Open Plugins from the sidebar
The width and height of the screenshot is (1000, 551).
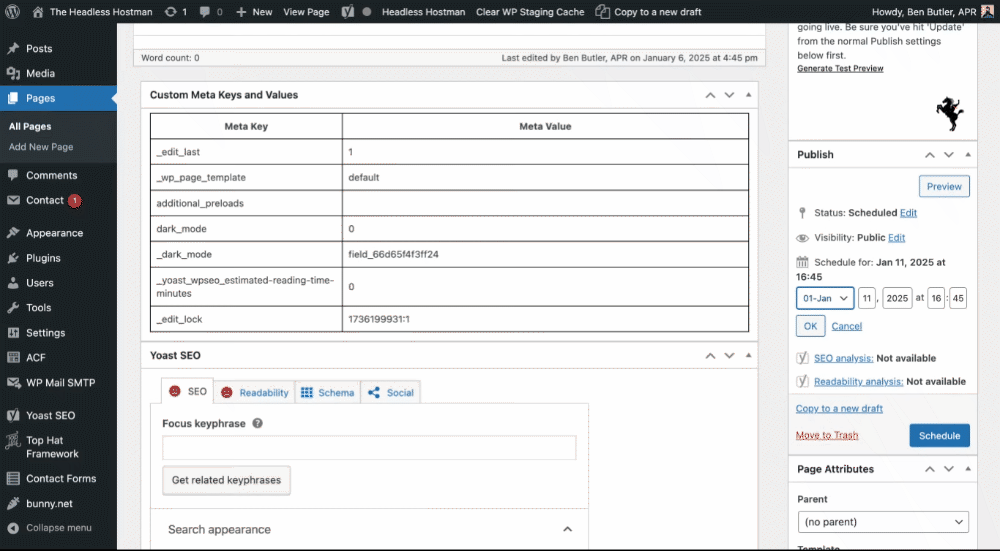click(x=43, y=258)
